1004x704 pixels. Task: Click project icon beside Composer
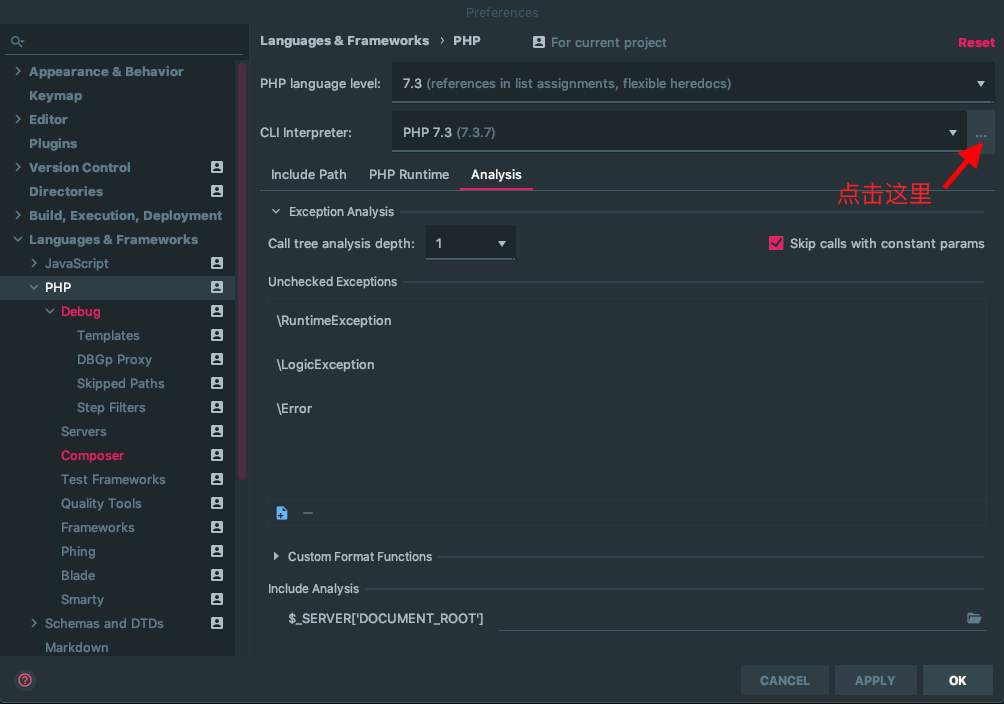coord(217,455)
